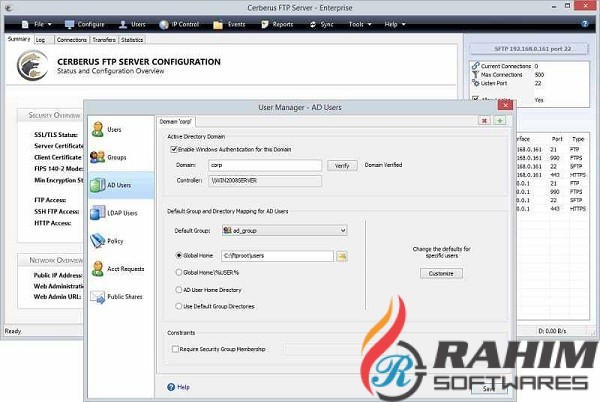Open the Configure toolbar icon
The width and height of the screenshot is (600, 402).
(x=69, y=24)
